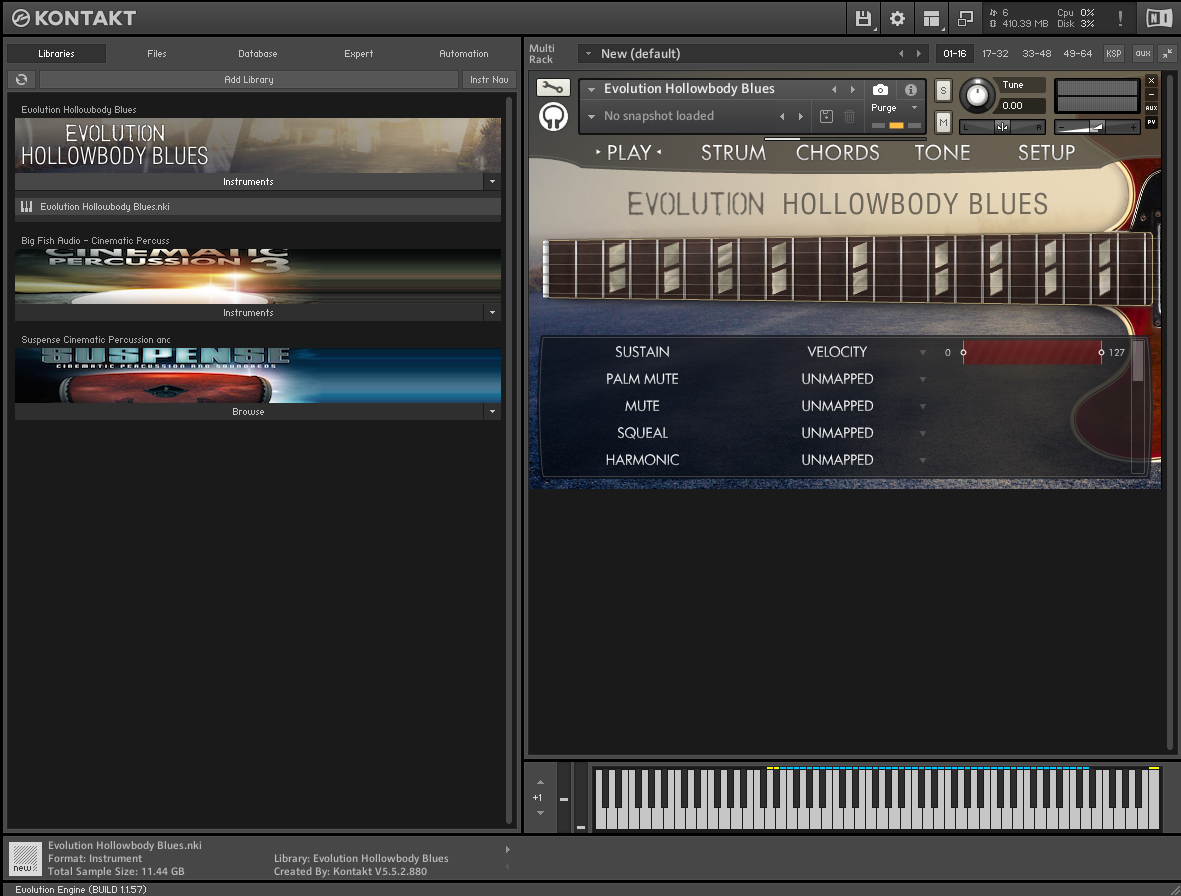Toggle the KSP multi script button
The image size is (1181, 896).
click(1113, 53)
